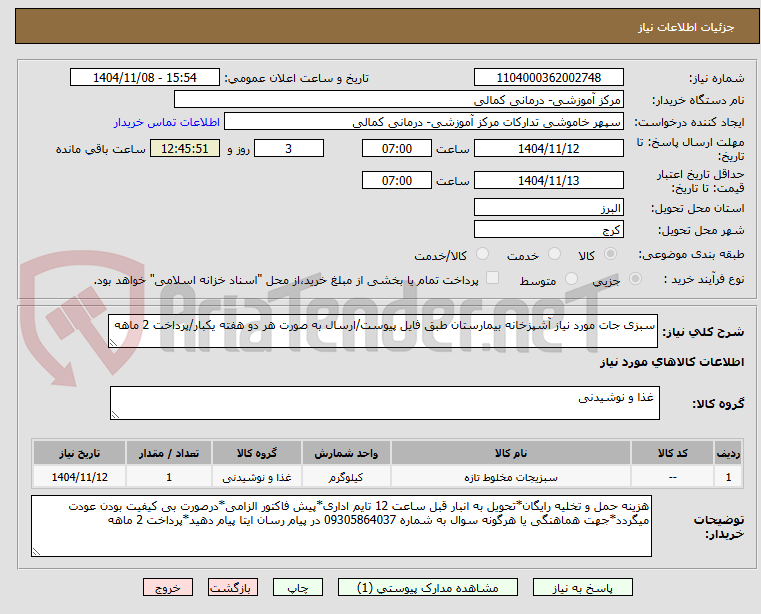This screenshot has width=761, height=614.
Task: Click the price validity 07:00 time field
Action: [x=397, y=181]
